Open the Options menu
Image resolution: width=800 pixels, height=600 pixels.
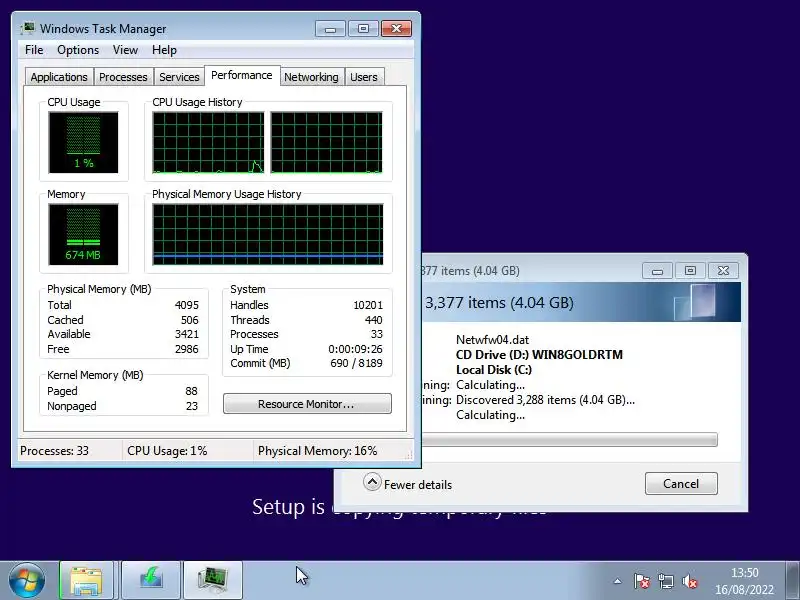(78, 50)
